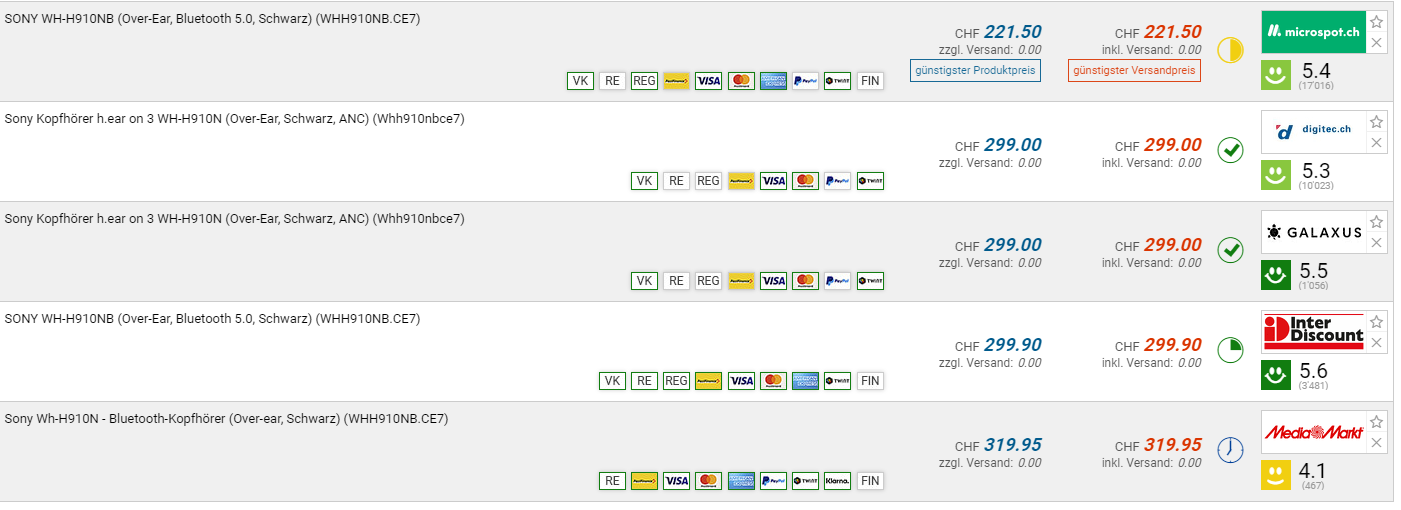
Task: Click the green checkmark availability icon for digitec
Action: pos(1230,150)
